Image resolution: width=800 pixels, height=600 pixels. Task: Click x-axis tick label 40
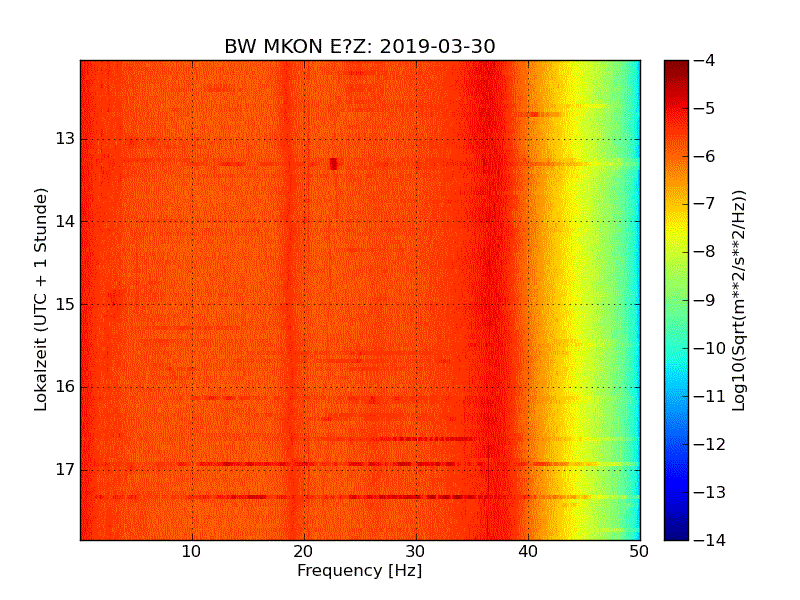point(528,552)
